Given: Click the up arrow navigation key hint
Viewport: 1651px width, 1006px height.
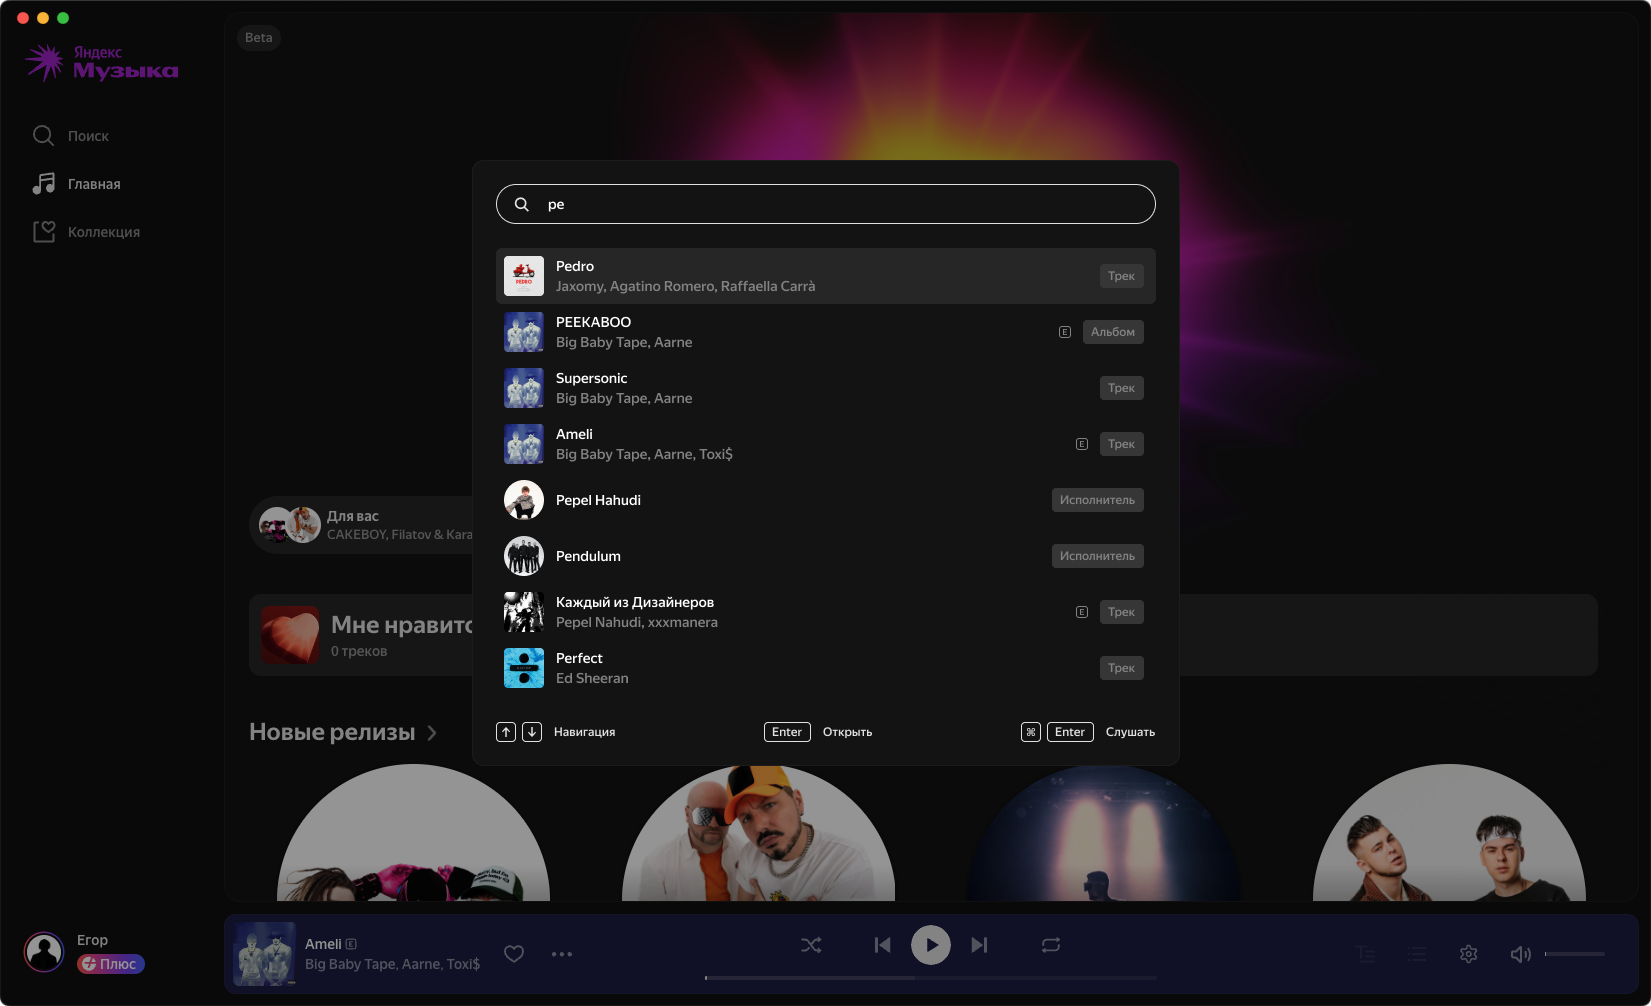Looking at the screenshot, I should (506, 732).
